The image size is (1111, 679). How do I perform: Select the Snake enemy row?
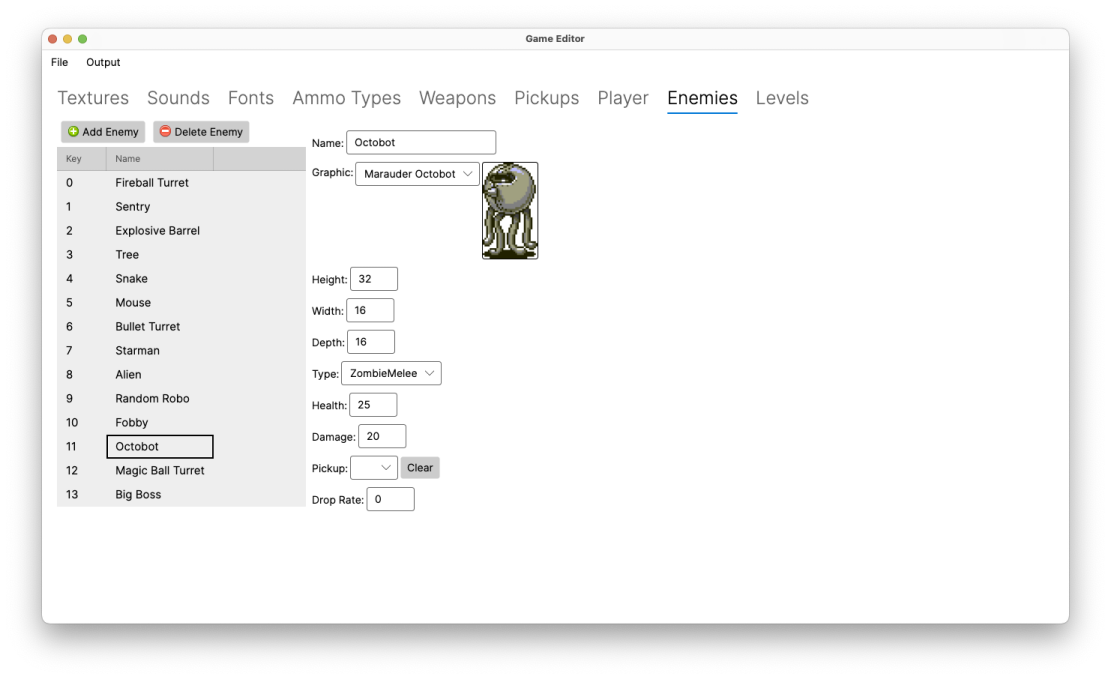pyautogui.click(x=181, y=279)
